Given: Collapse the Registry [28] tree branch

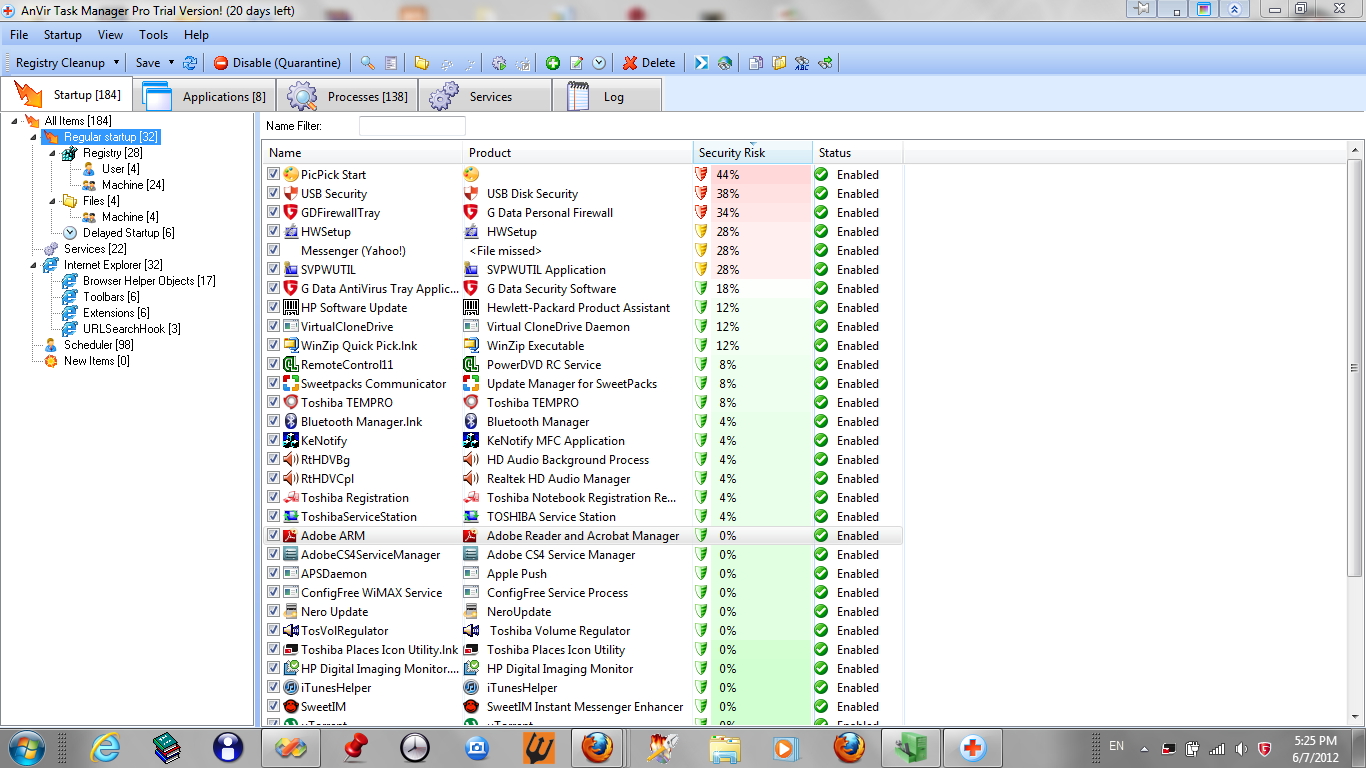Looking at the screenshot, I should coord(52,153).
